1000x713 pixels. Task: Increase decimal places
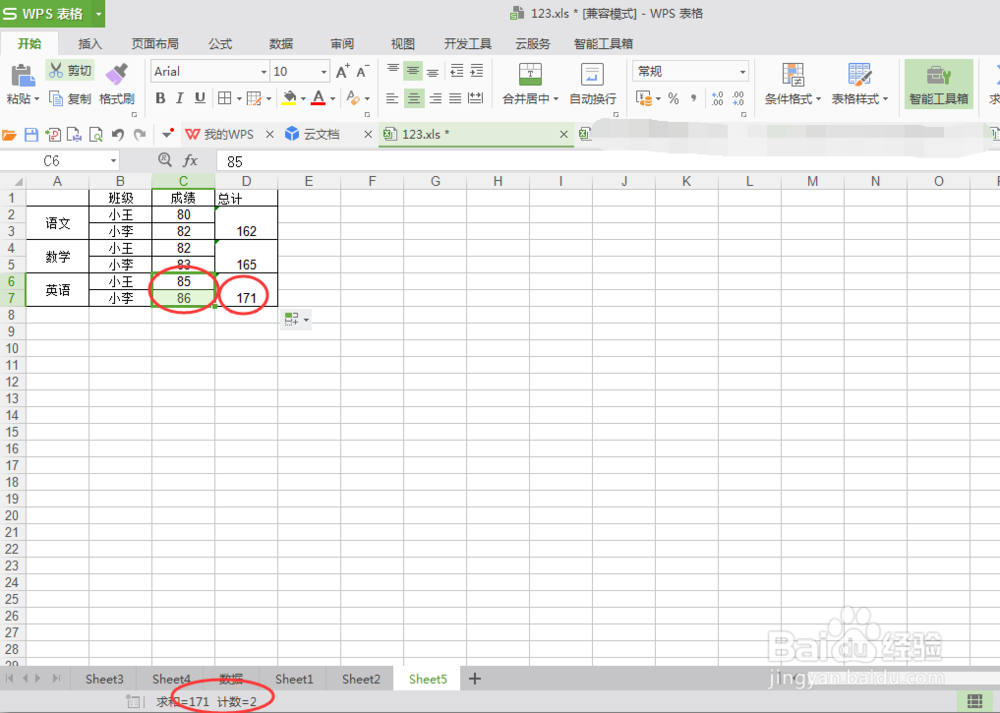717,98
